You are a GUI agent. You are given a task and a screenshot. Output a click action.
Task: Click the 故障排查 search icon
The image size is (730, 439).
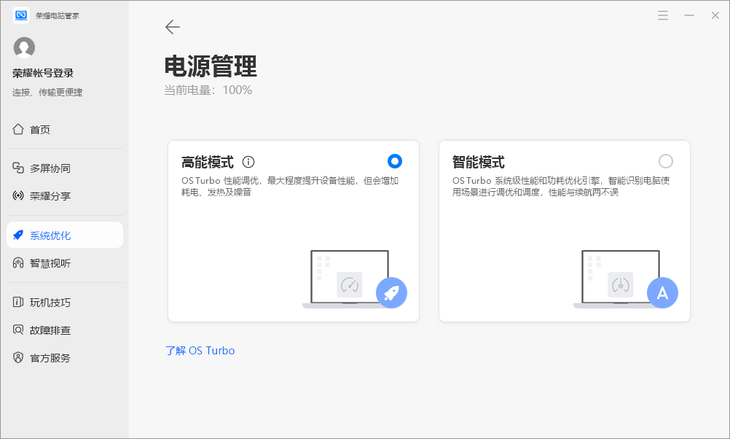(18, 330)
